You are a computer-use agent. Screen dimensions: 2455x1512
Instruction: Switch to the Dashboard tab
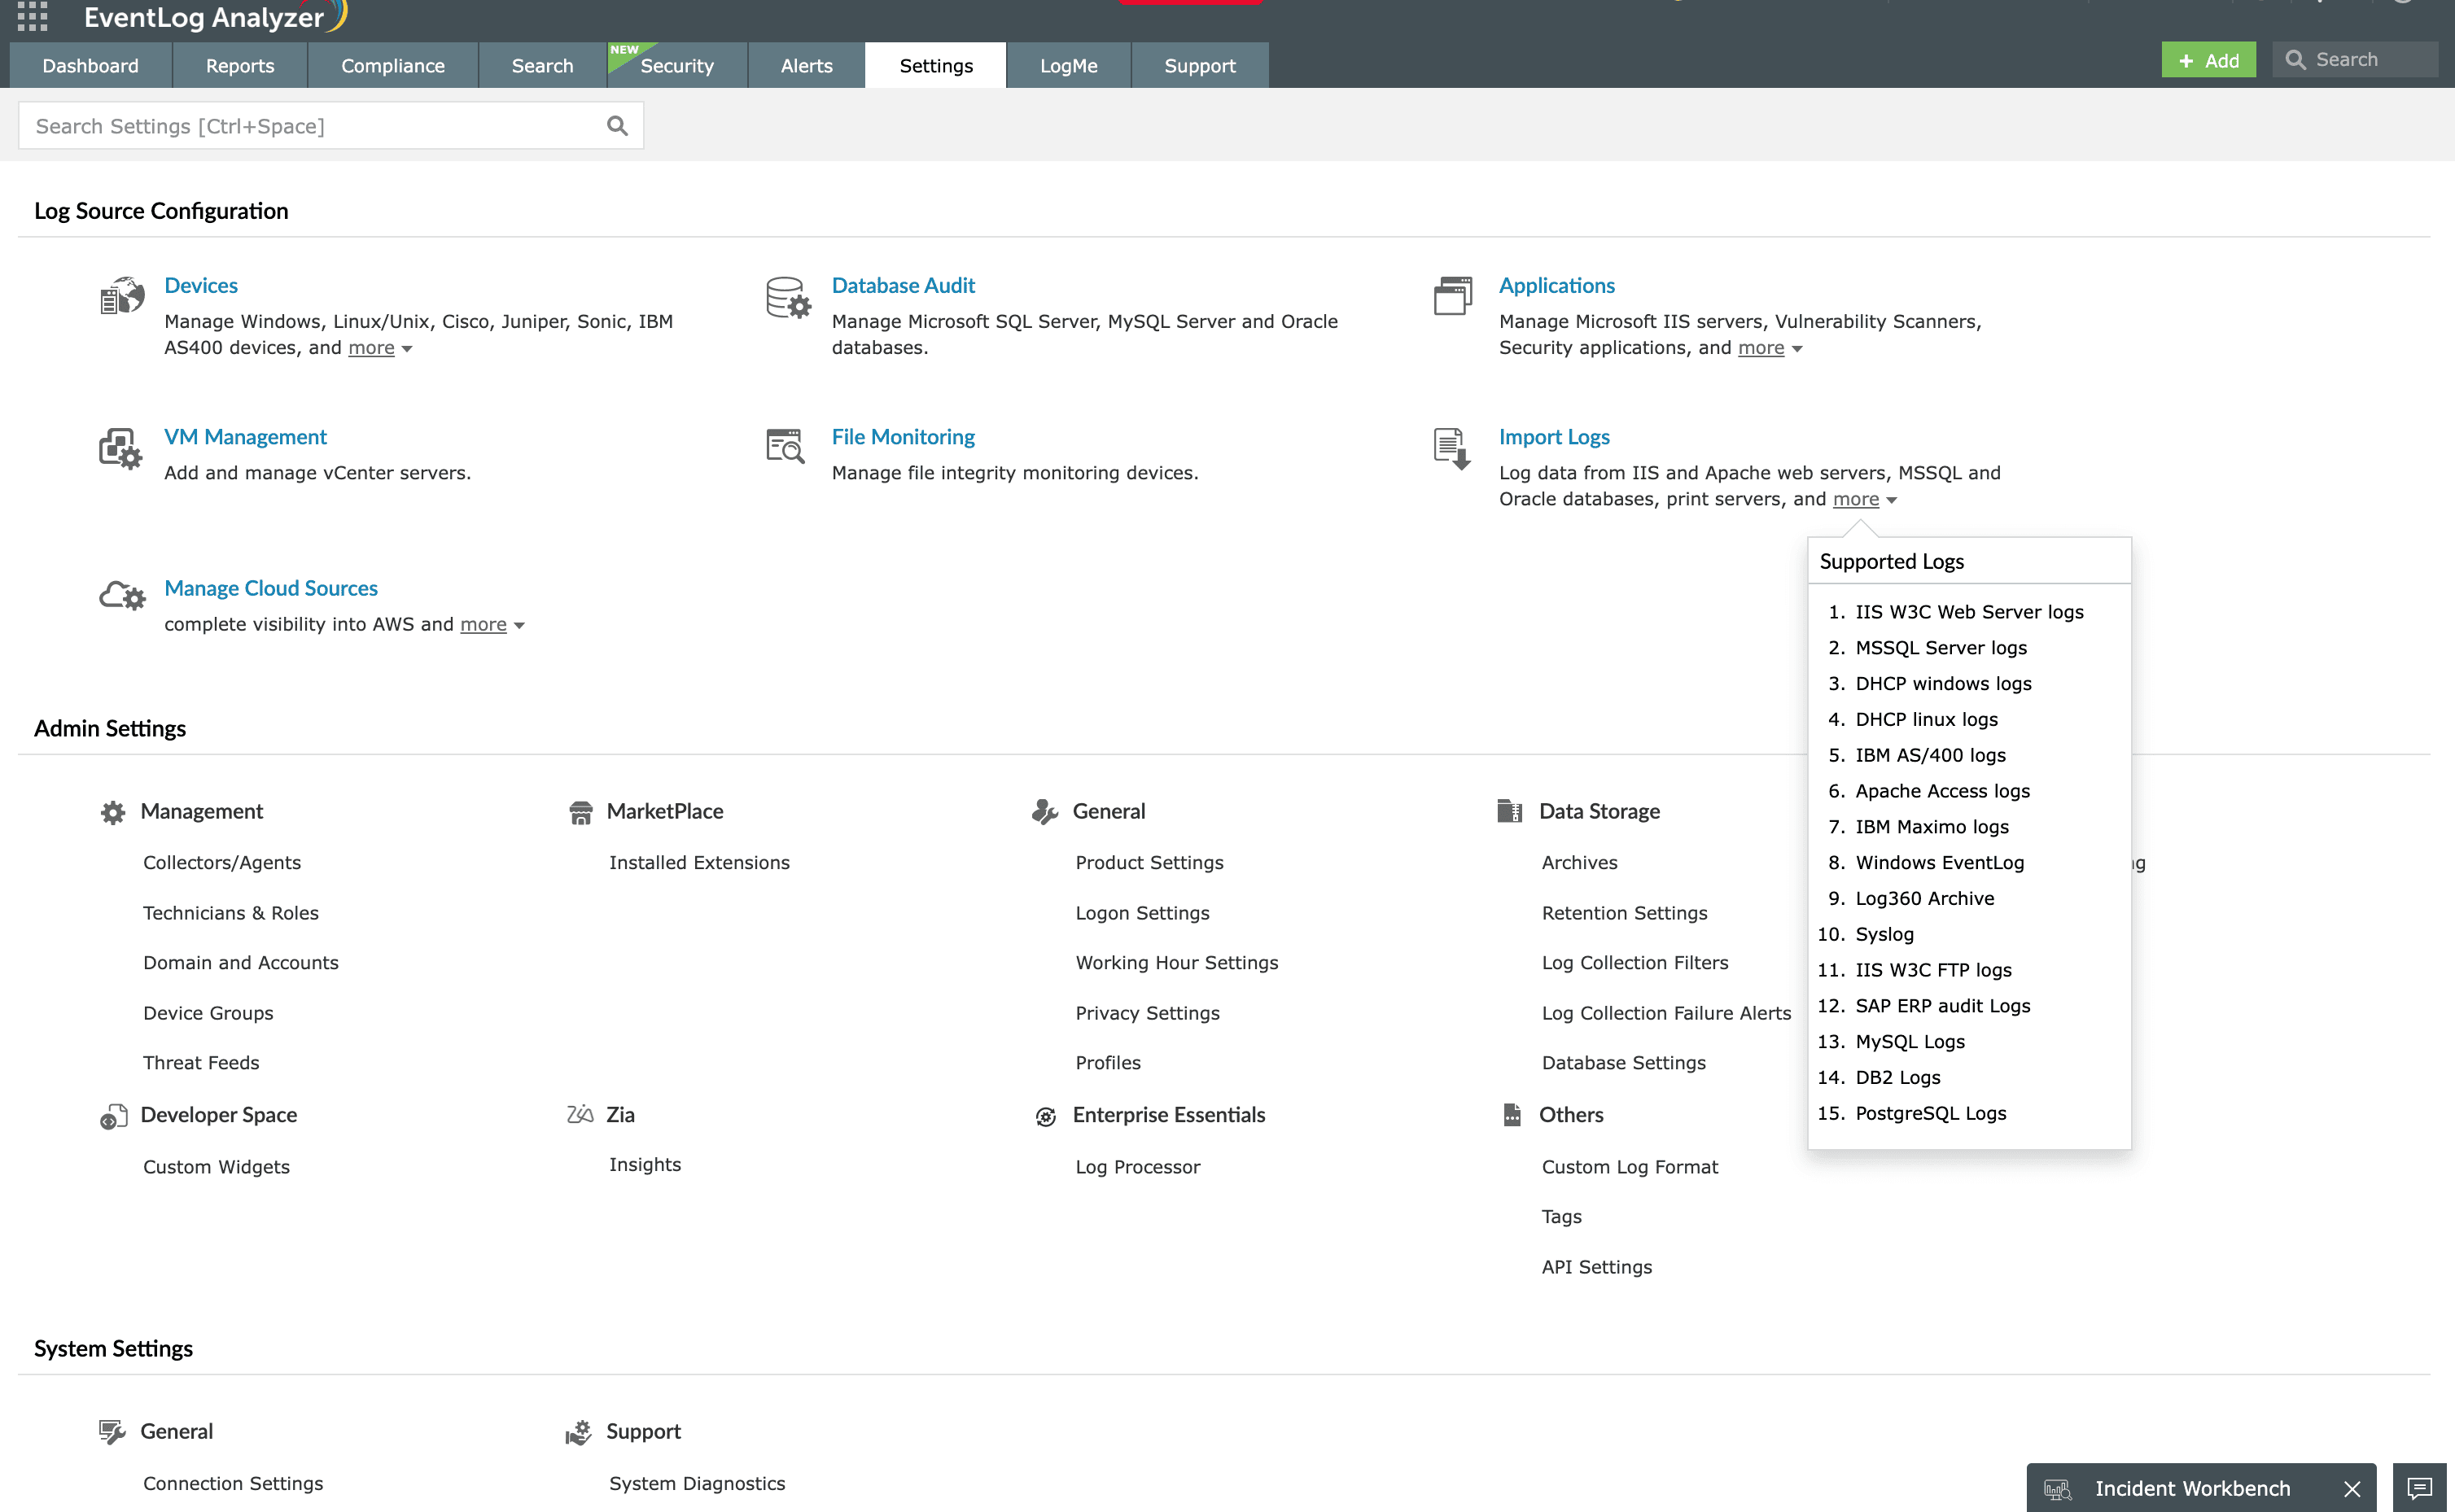(x=90, y=65)
